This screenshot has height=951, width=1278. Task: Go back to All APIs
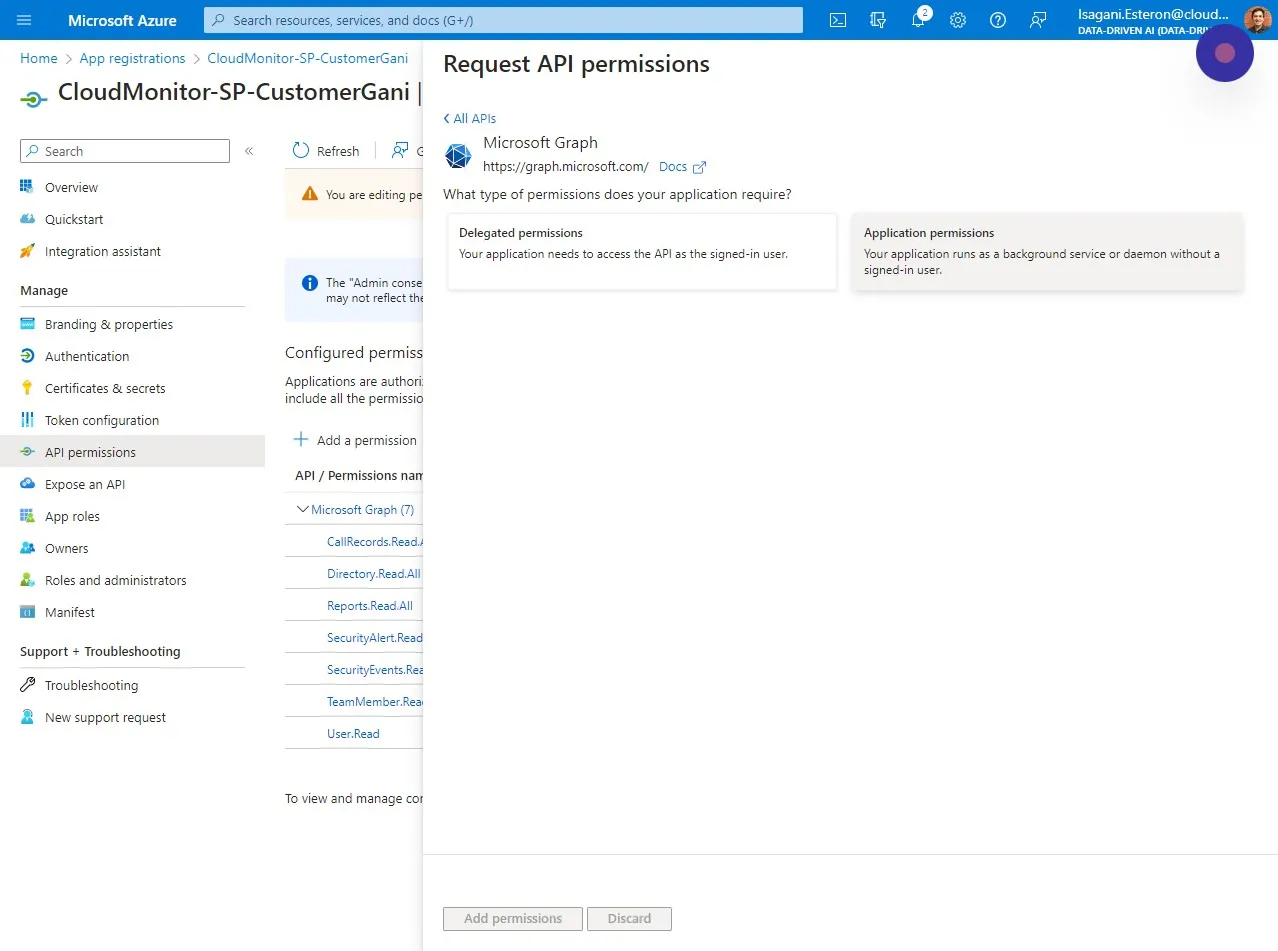click(x=470, y=118)
